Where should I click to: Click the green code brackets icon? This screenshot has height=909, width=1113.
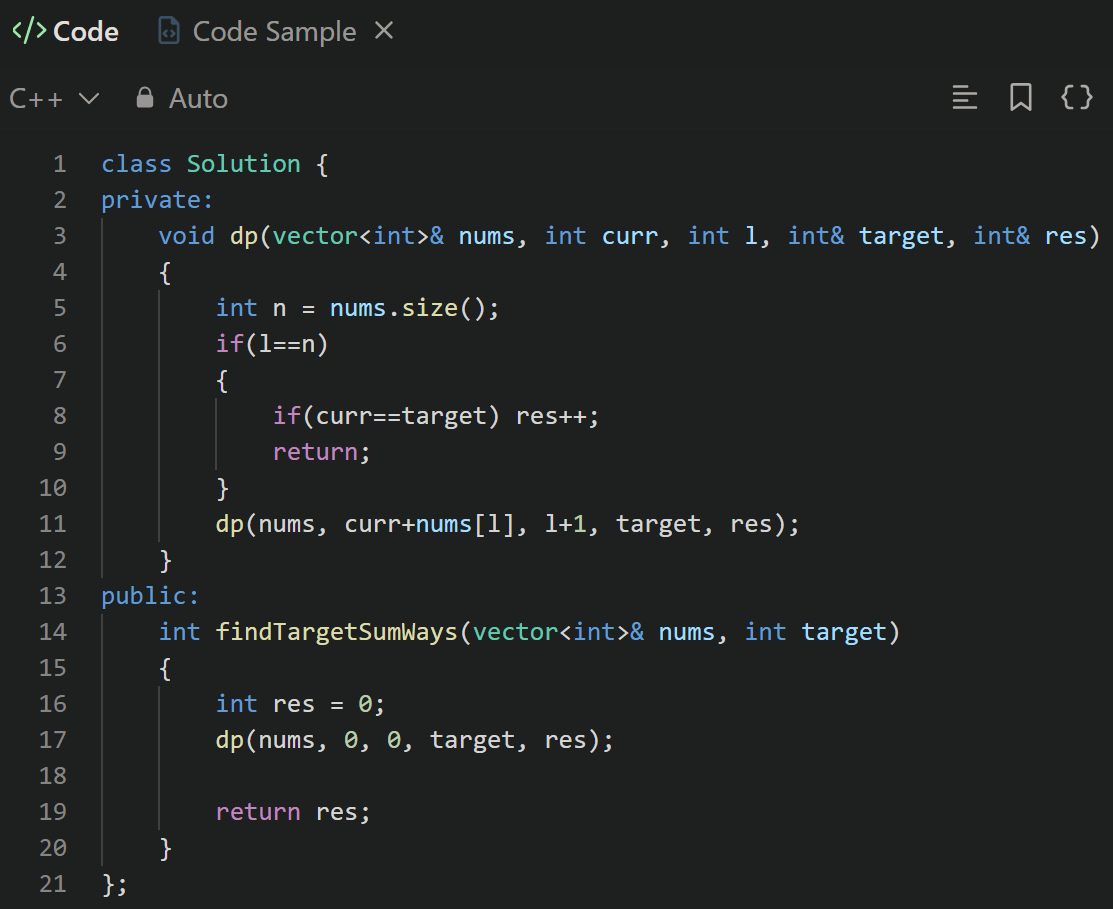click(28, 31)
